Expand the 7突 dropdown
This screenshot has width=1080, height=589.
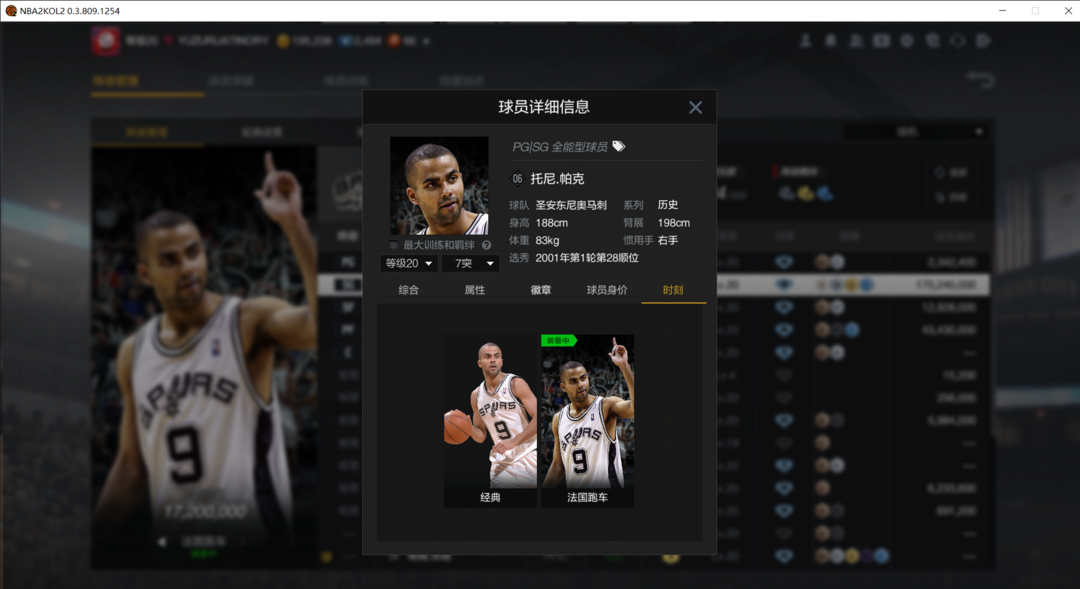click(x=470, y=263)
